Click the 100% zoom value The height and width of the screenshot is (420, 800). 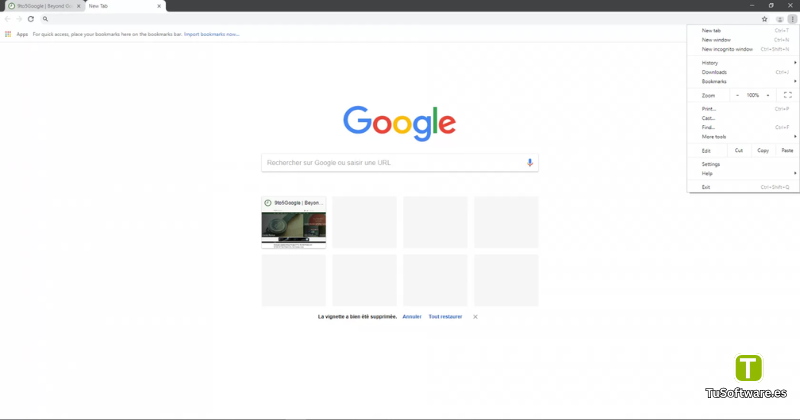[753, 95]
